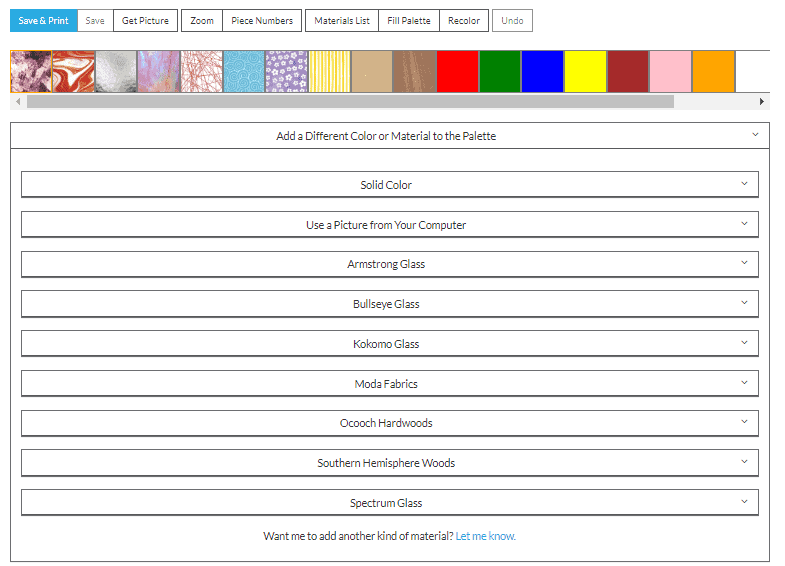Screen dimensions: 785x566
Task: Choose the pink color swatch
Action: coord(670,72)
